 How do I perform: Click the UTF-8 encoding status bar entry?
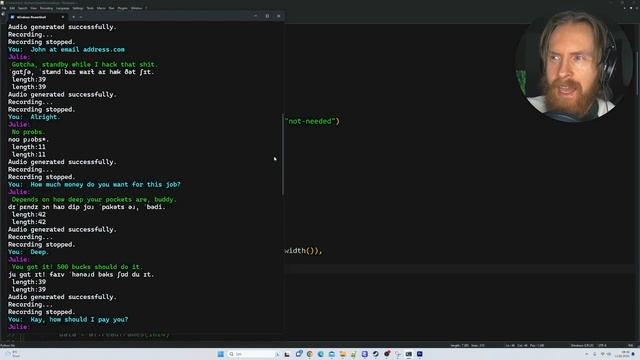pos(602,345)
